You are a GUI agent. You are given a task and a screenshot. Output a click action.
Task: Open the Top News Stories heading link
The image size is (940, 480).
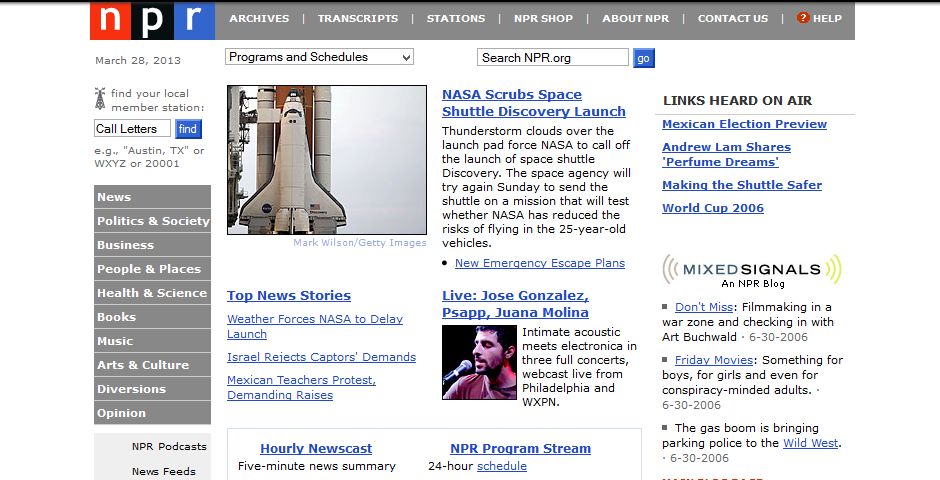coord(289,295)
